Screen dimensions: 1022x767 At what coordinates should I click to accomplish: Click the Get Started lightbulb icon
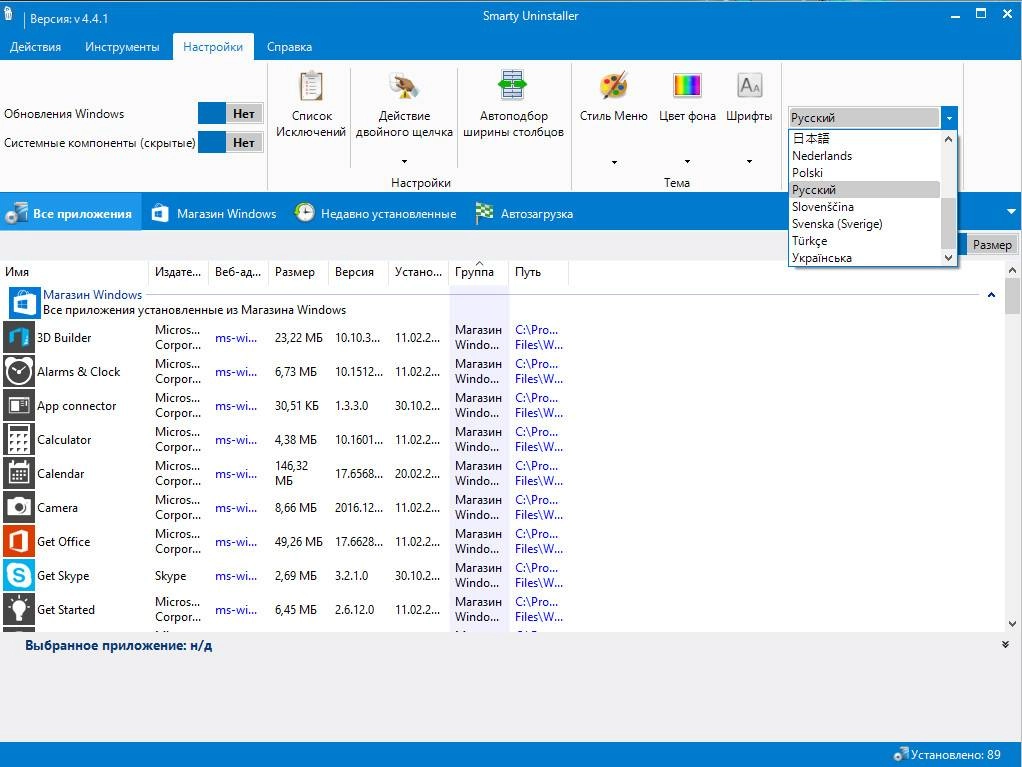(x=19, y=609)
